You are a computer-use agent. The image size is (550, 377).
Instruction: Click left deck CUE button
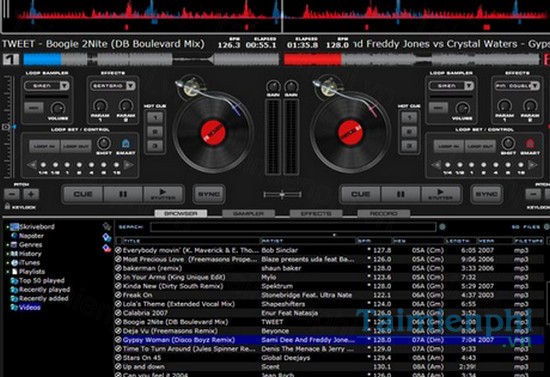point(83,194)
